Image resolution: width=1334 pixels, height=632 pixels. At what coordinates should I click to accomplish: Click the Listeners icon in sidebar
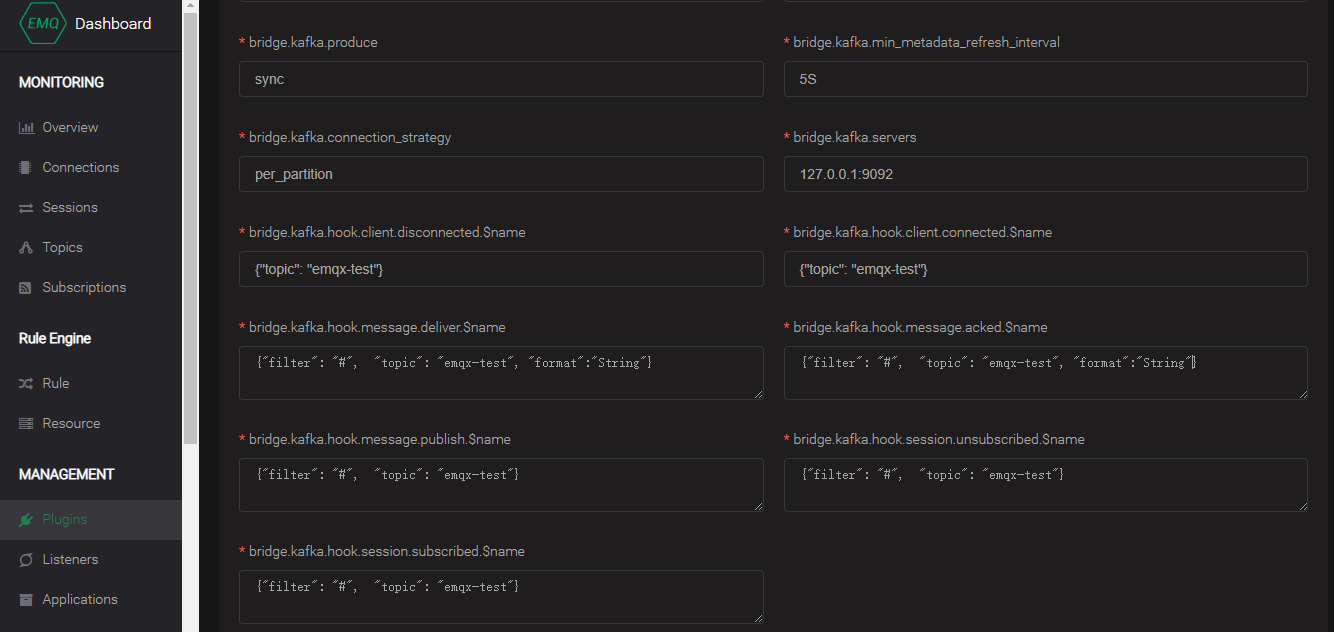(26, 560)
